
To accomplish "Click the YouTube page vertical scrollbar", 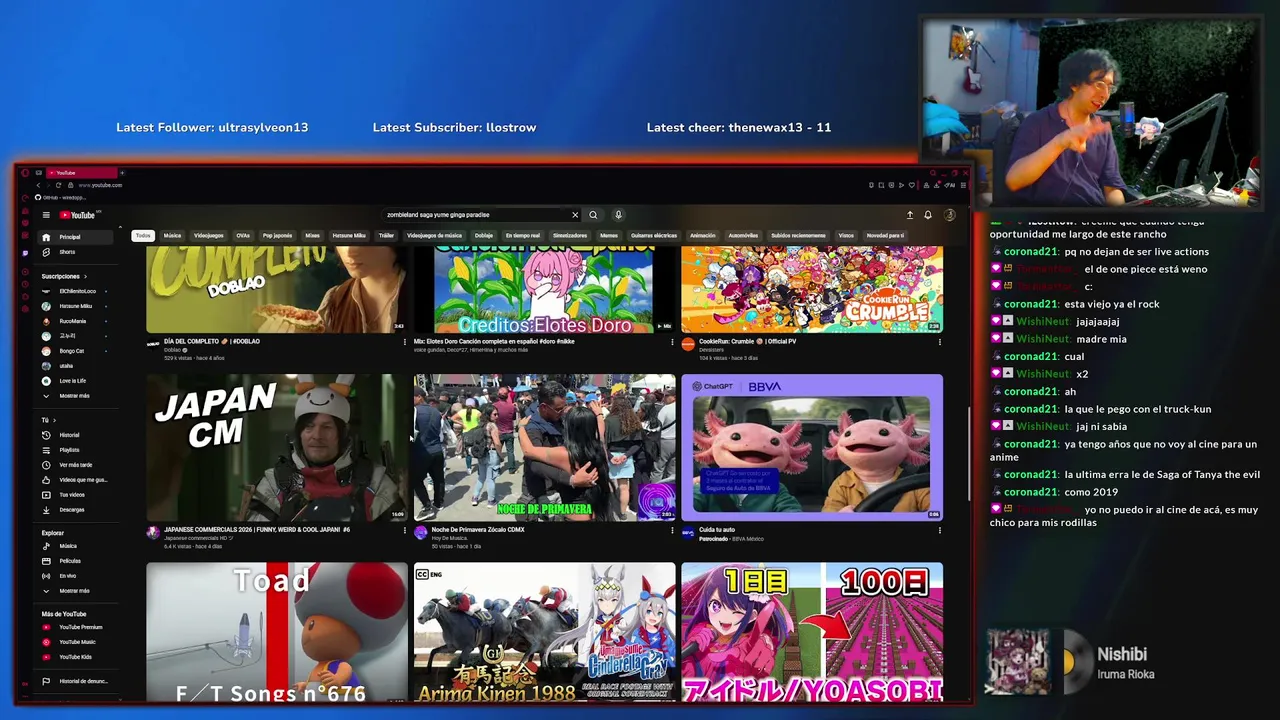I will (967, 455).
